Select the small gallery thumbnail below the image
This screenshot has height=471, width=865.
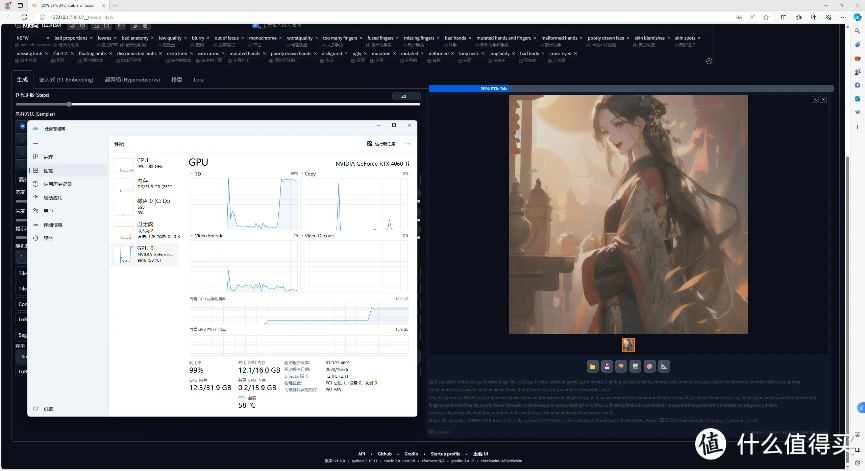[628, 345]
